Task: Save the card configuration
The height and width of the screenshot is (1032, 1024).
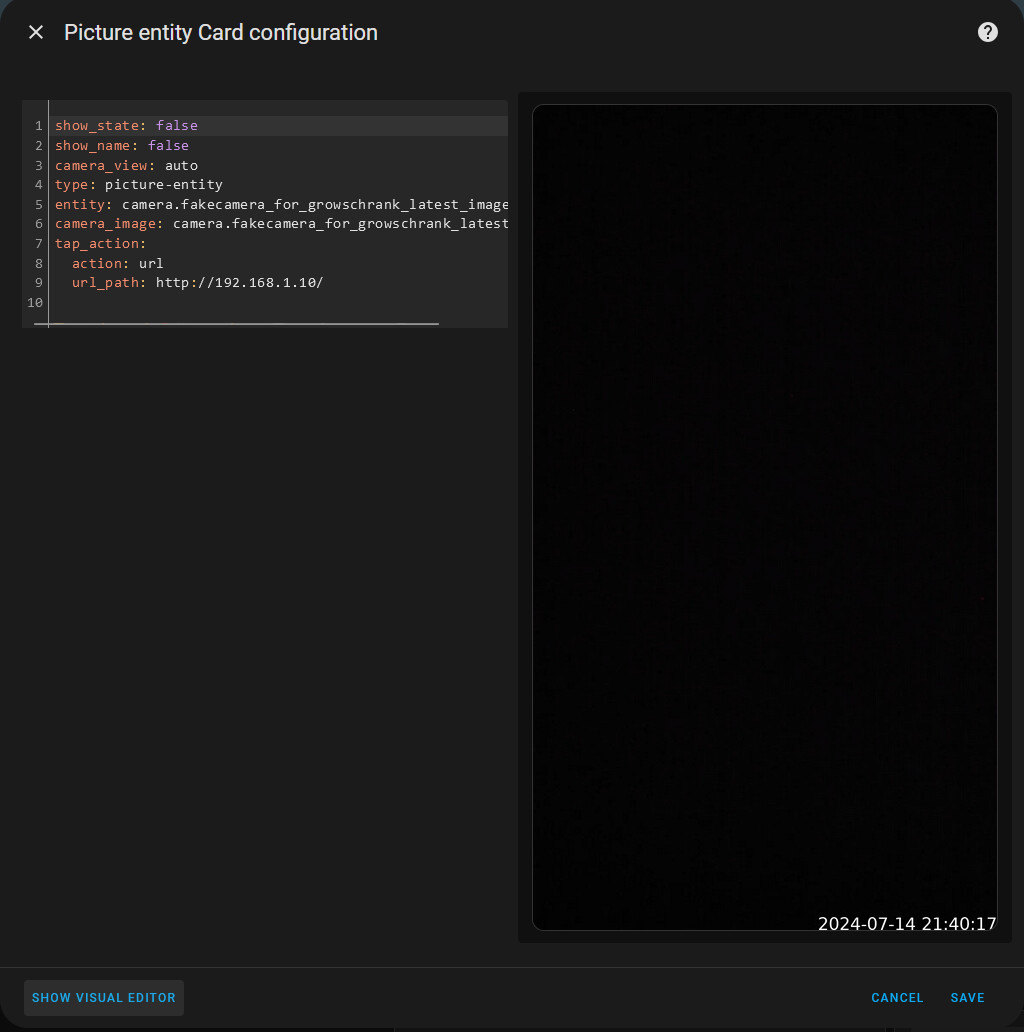Action: point(967,997)
